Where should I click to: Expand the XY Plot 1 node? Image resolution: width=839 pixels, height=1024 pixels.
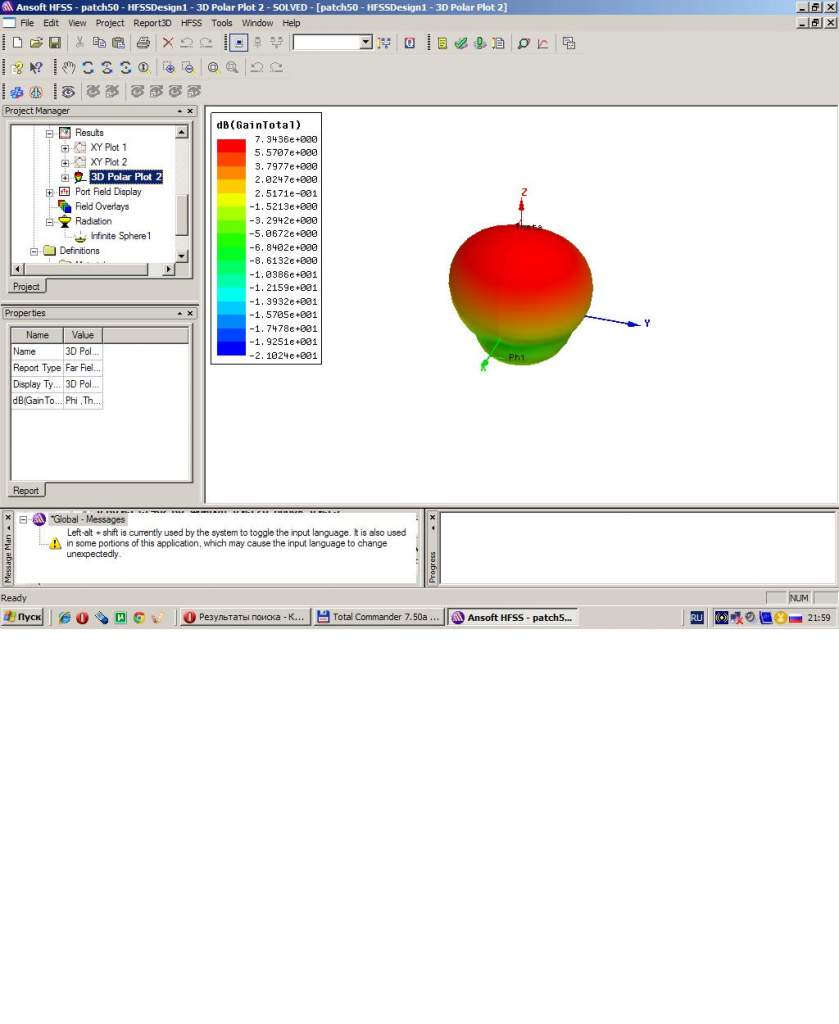pos(65,148)
